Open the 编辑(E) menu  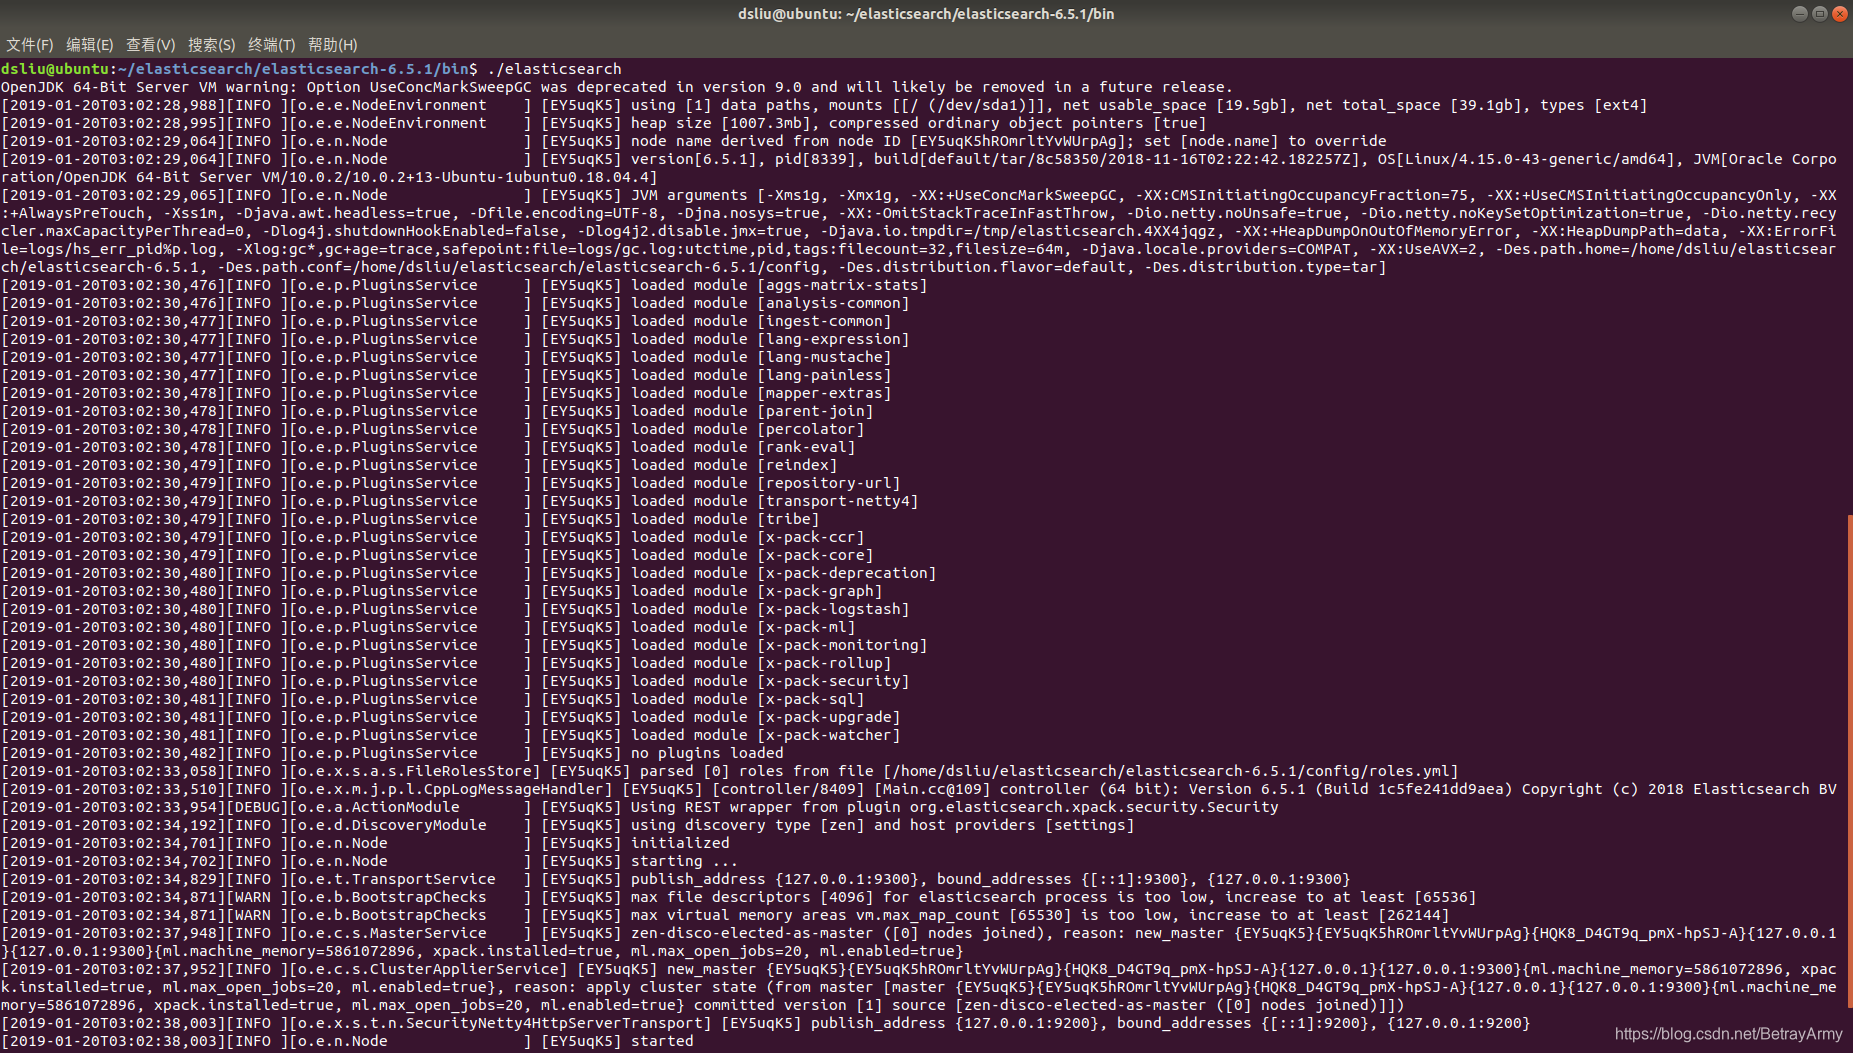(89, 45)
